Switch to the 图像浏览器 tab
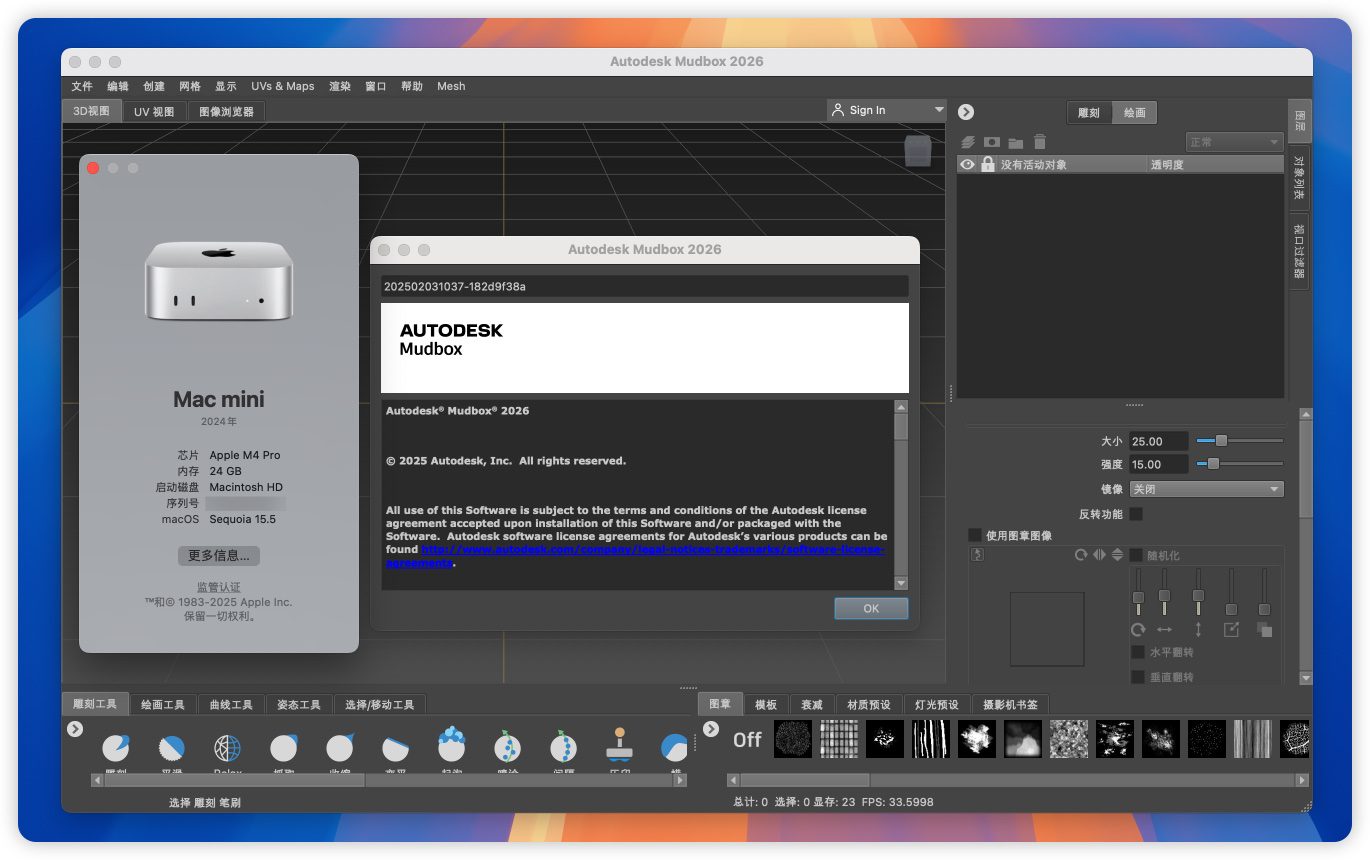The image size is (1370, 860). (226, 112)
